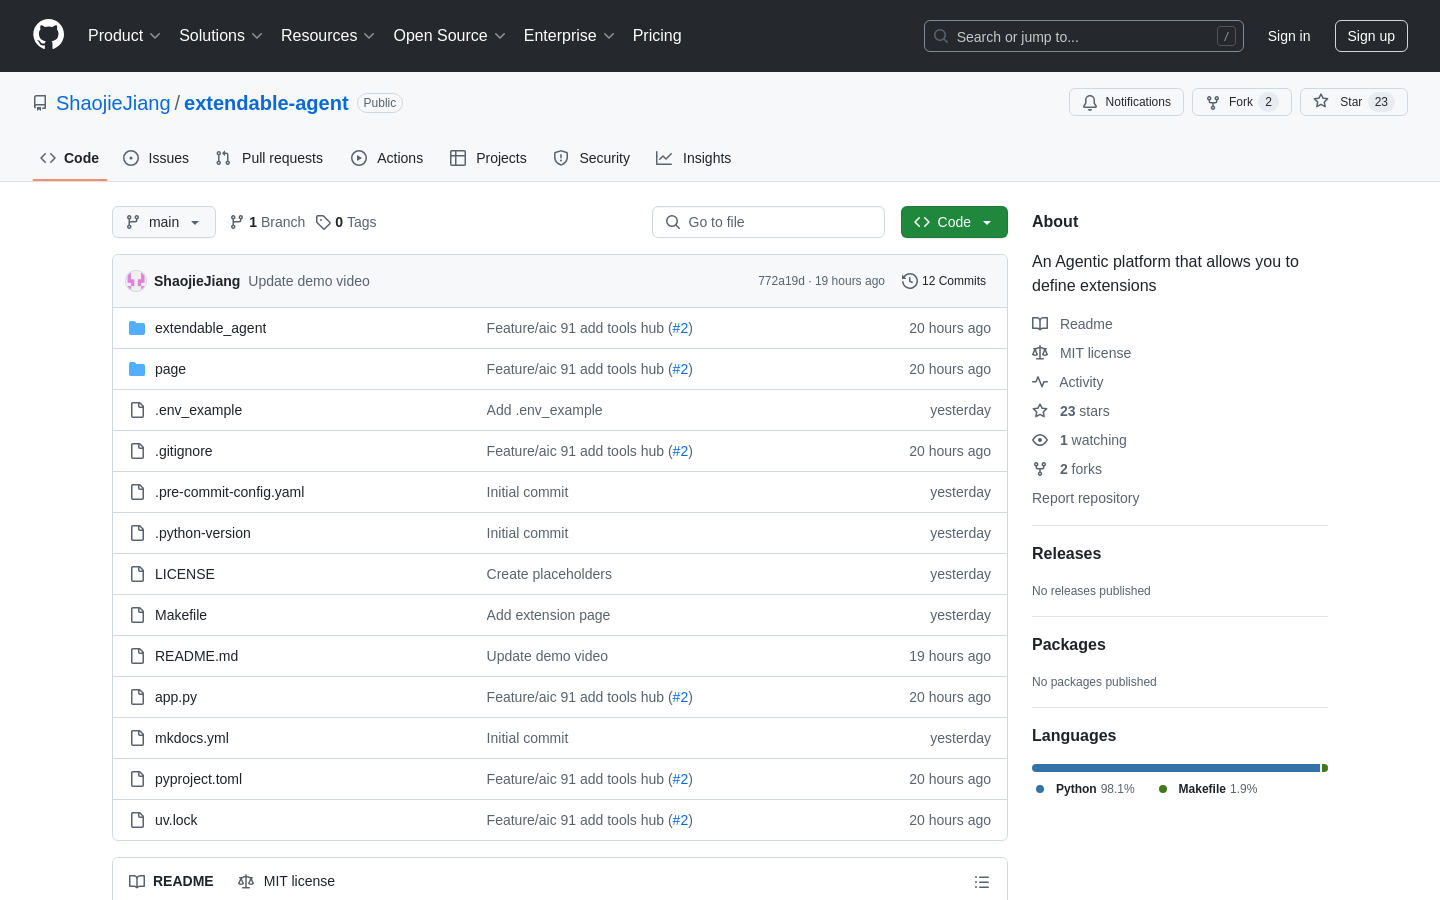Open the 12 Commits history link

(944, 281)
